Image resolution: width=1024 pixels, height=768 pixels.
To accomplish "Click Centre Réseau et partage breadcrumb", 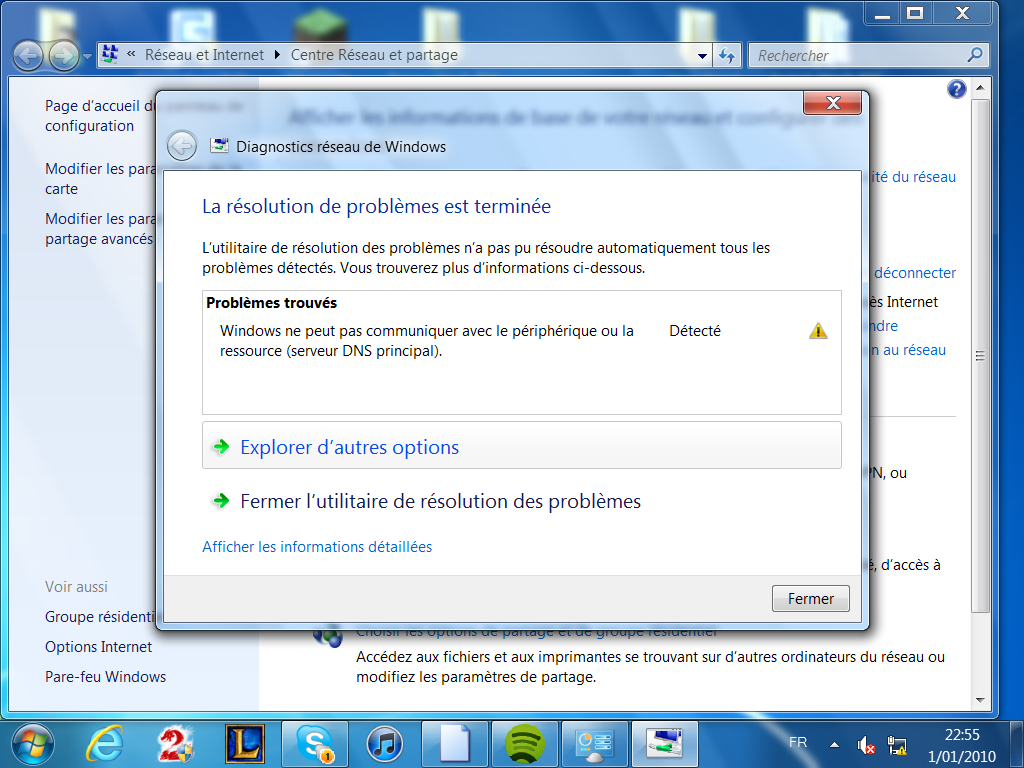I will [x=374, y=55].
